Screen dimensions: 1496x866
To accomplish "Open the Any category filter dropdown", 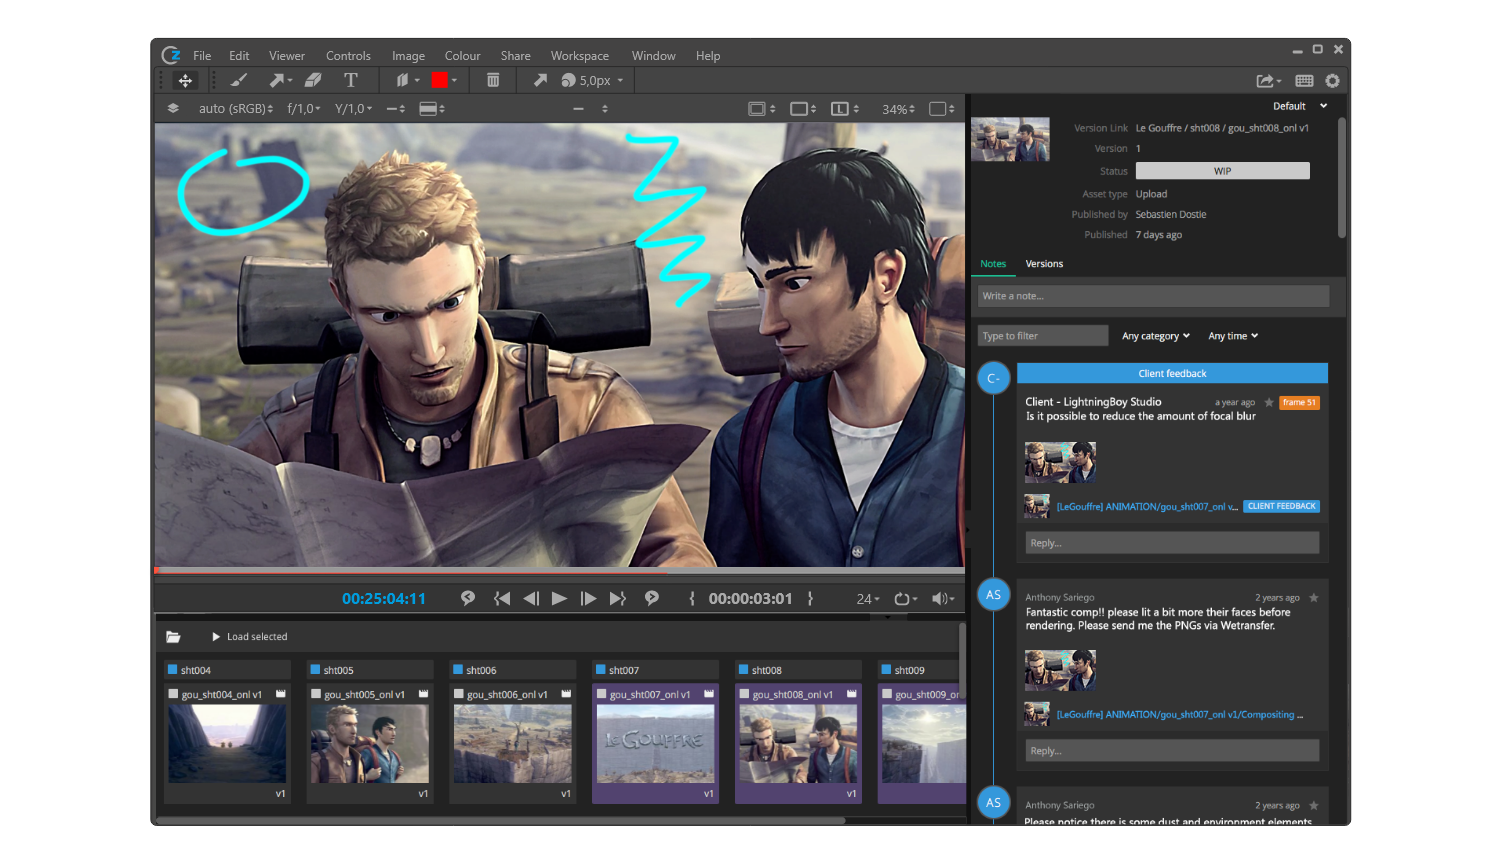I will pyautogui.click(x=1156, y=336).
